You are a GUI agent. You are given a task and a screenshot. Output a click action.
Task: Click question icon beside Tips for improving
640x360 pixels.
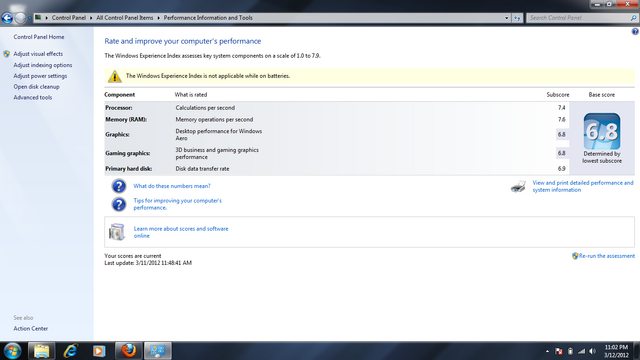click(x=119, y=204)
